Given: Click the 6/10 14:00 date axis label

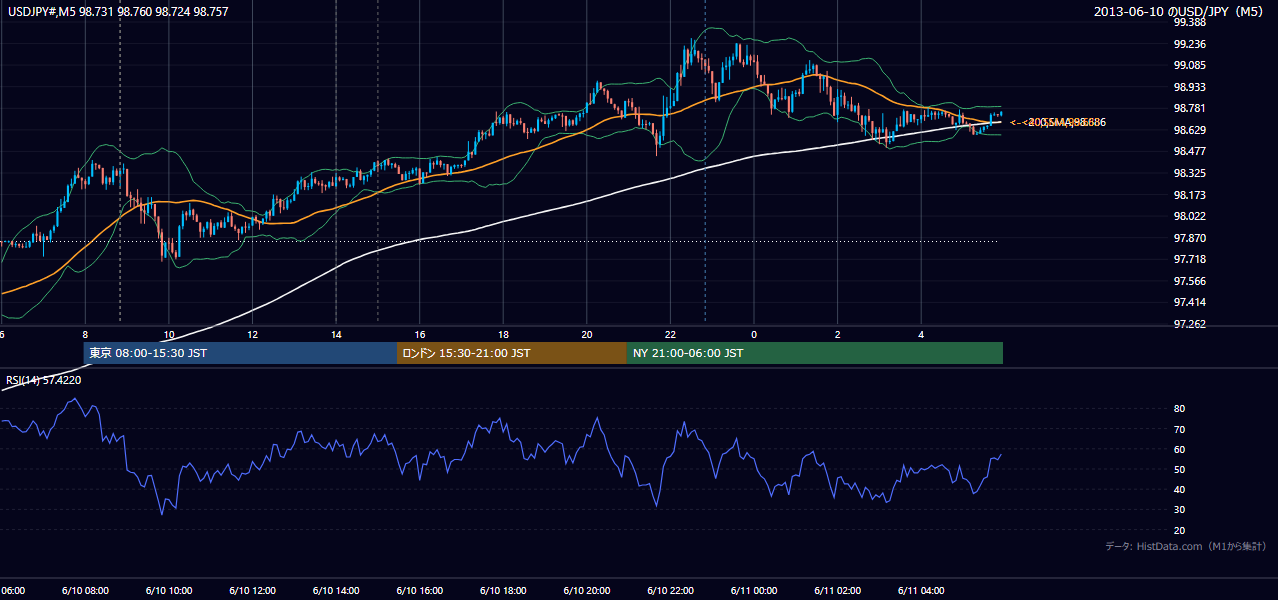Looking at the screenshot, I should pos(336,591).
